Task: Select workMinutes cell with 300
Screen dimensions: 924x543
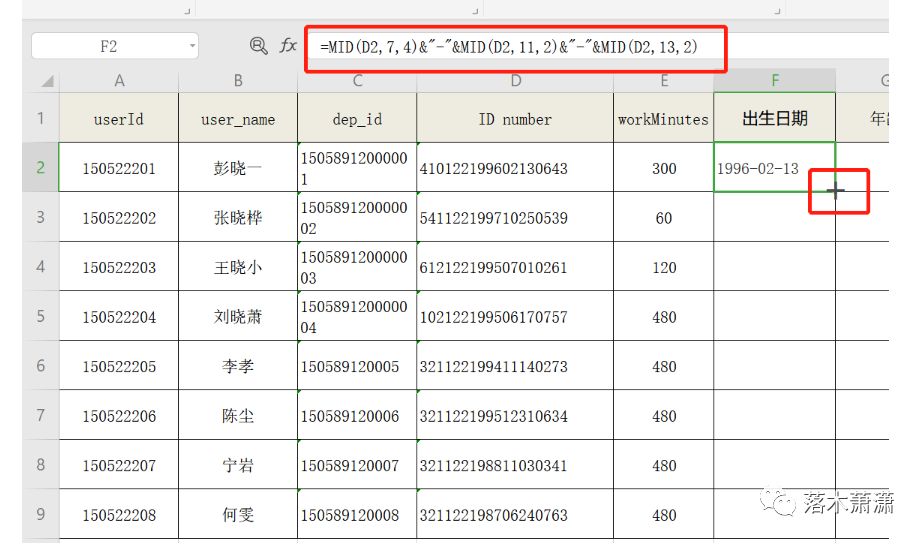Action: (x=664, y=168)
